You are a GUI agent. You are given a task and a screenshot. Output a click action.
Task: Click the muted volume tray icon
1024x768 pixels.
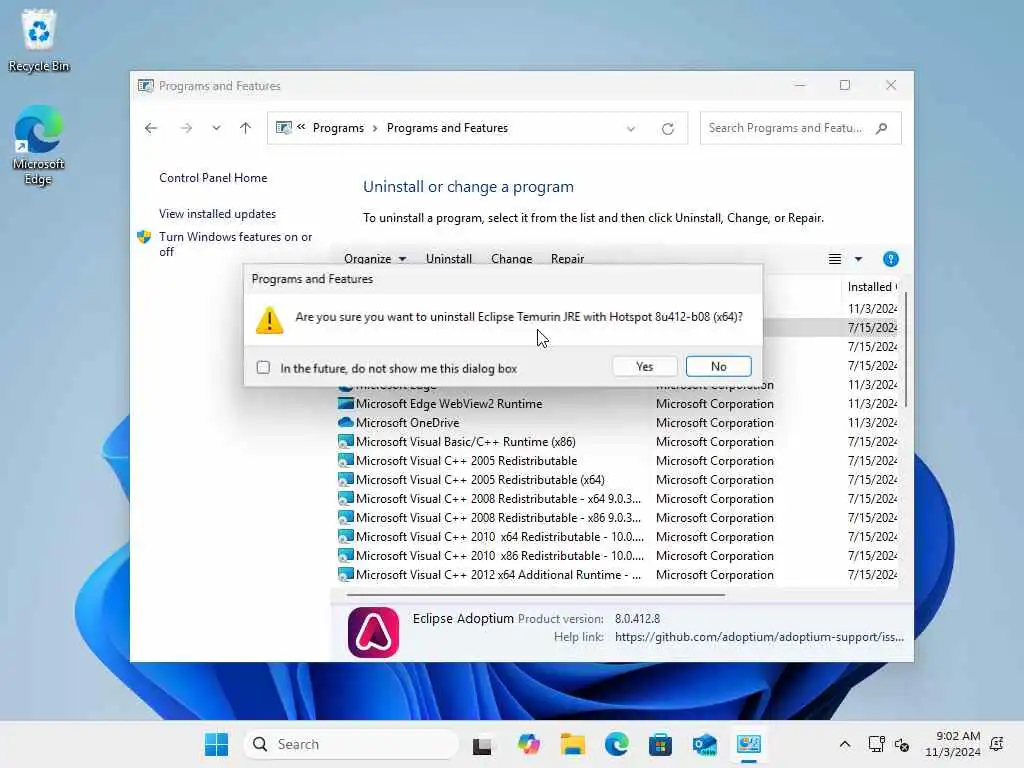[x=902, y=744]
